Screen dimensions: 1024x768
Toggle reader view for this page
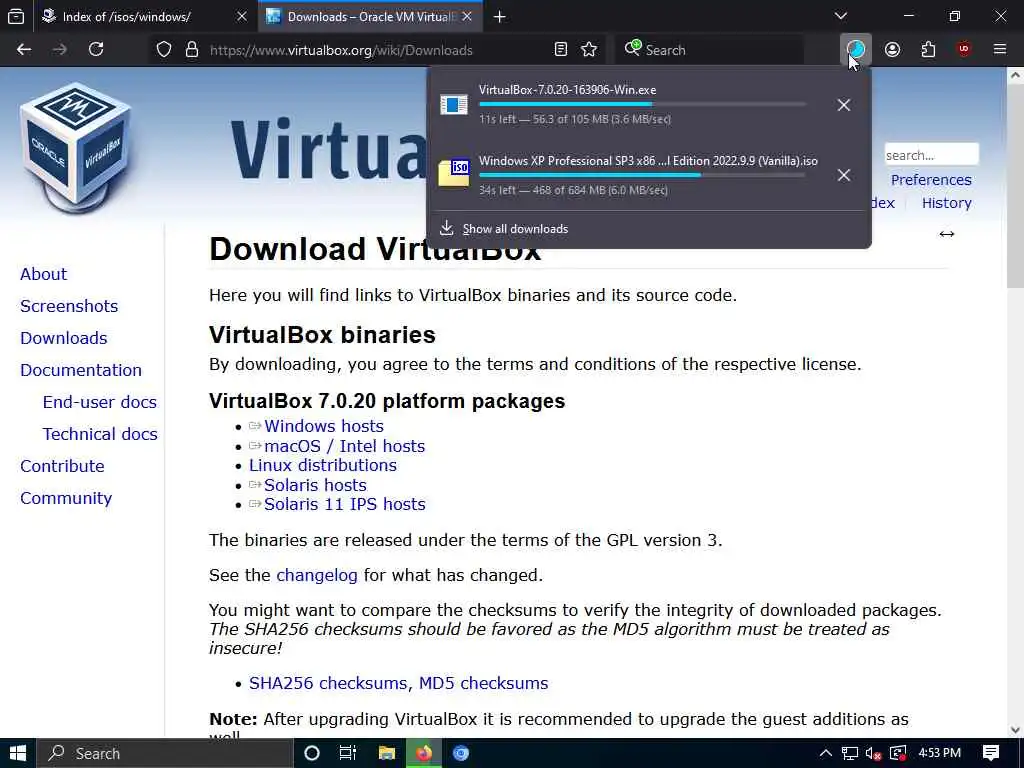pos(560,50)
